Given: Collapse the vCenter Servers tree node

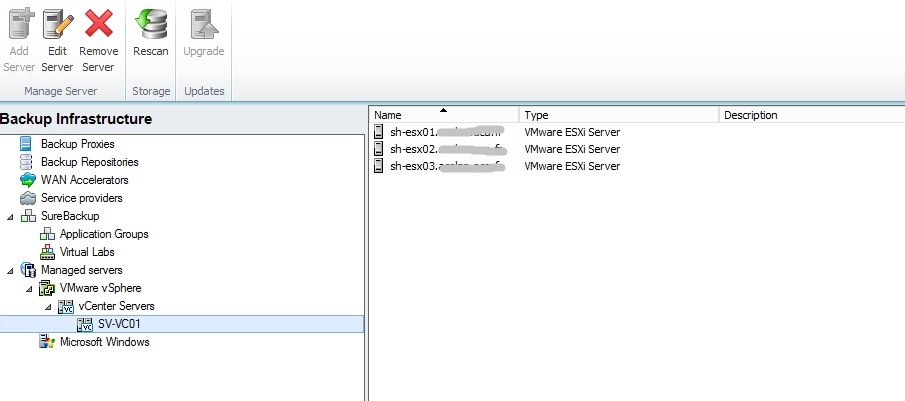Looking at the screenshot, I should [x=48, y=306].
